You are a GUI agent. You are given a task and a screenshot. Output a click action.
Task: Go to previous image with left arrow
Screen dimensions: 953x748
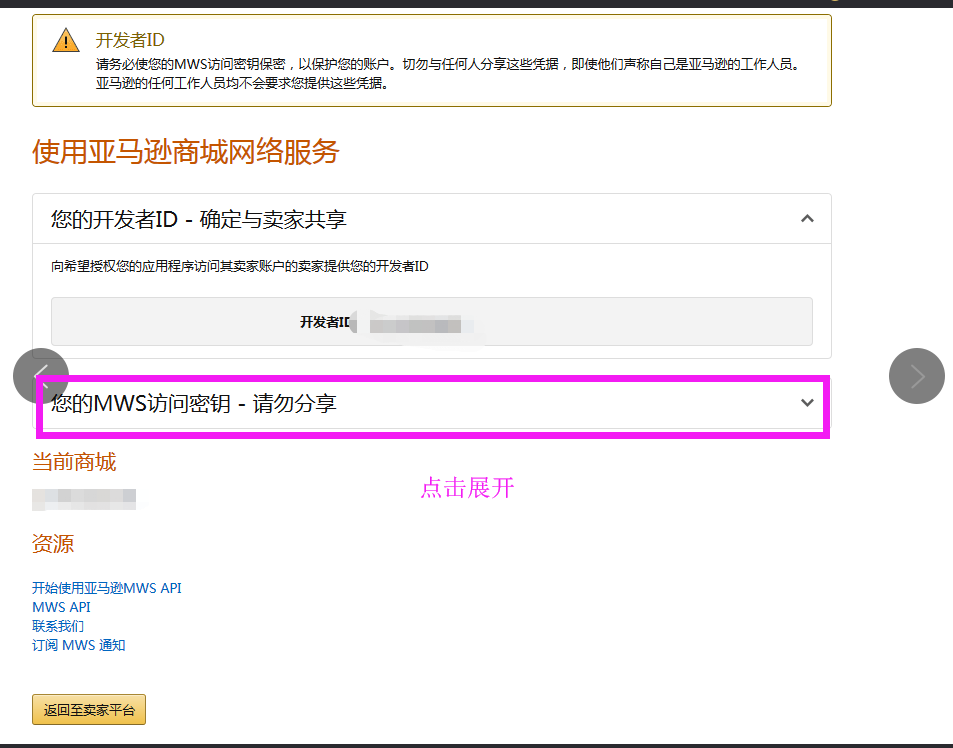point(41,376)
